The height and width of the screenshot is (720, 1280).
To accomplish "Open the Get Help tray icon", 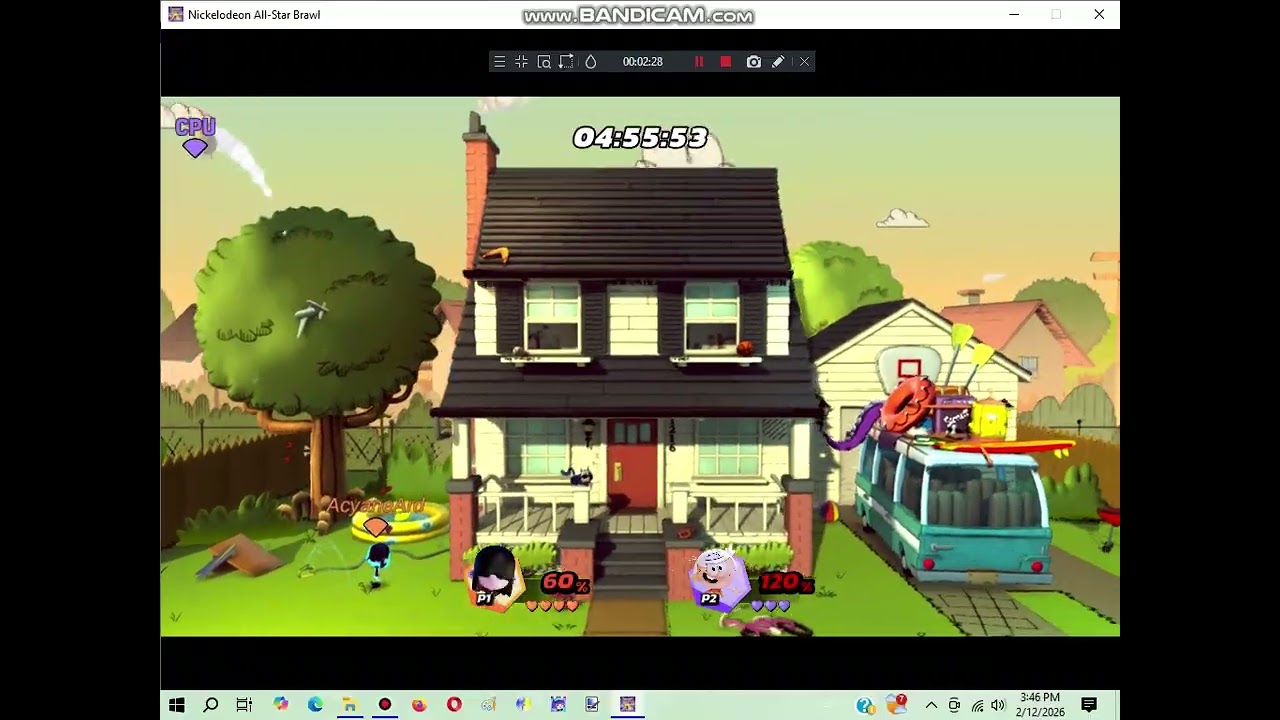I will click(x=864, y=706).
